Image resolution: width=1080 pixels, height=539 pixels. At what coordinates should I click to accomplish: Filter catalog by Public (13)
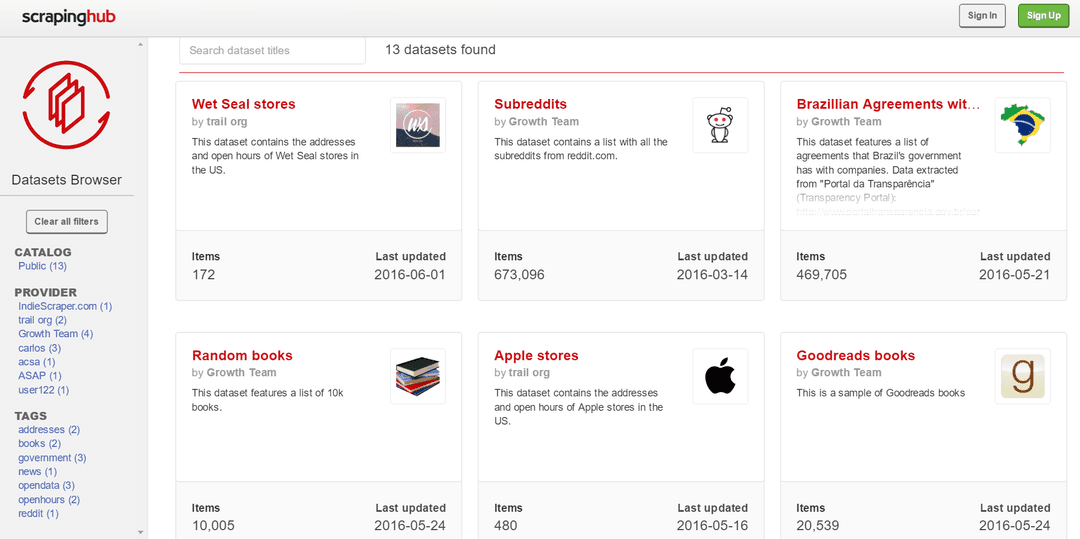click(42, 266)
